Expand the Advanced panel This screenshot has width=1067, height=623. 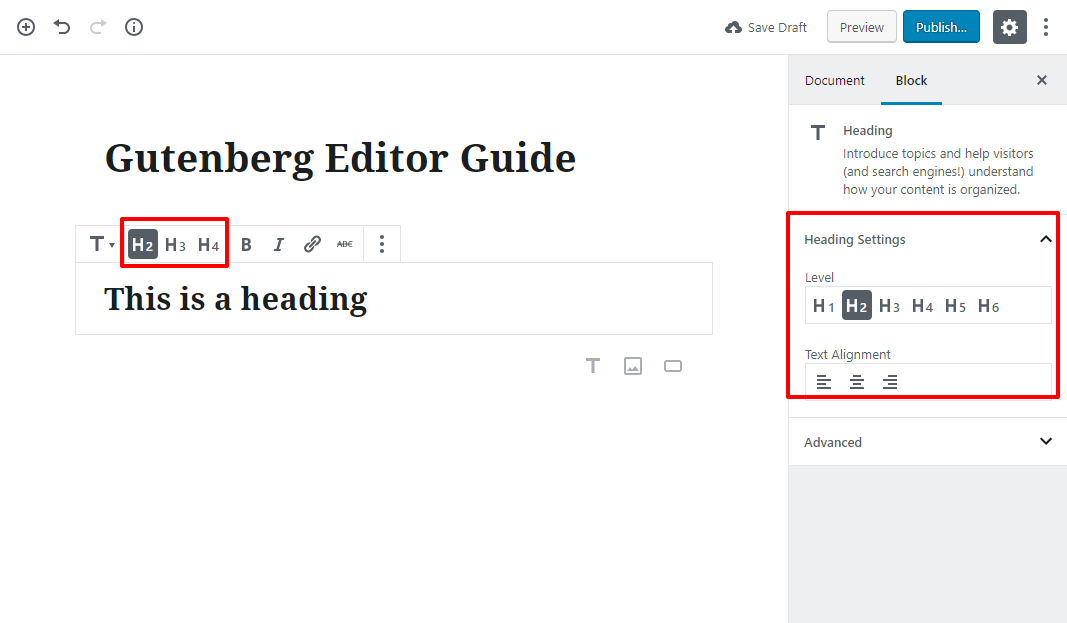pyautogui.click(x=928, y=442)
